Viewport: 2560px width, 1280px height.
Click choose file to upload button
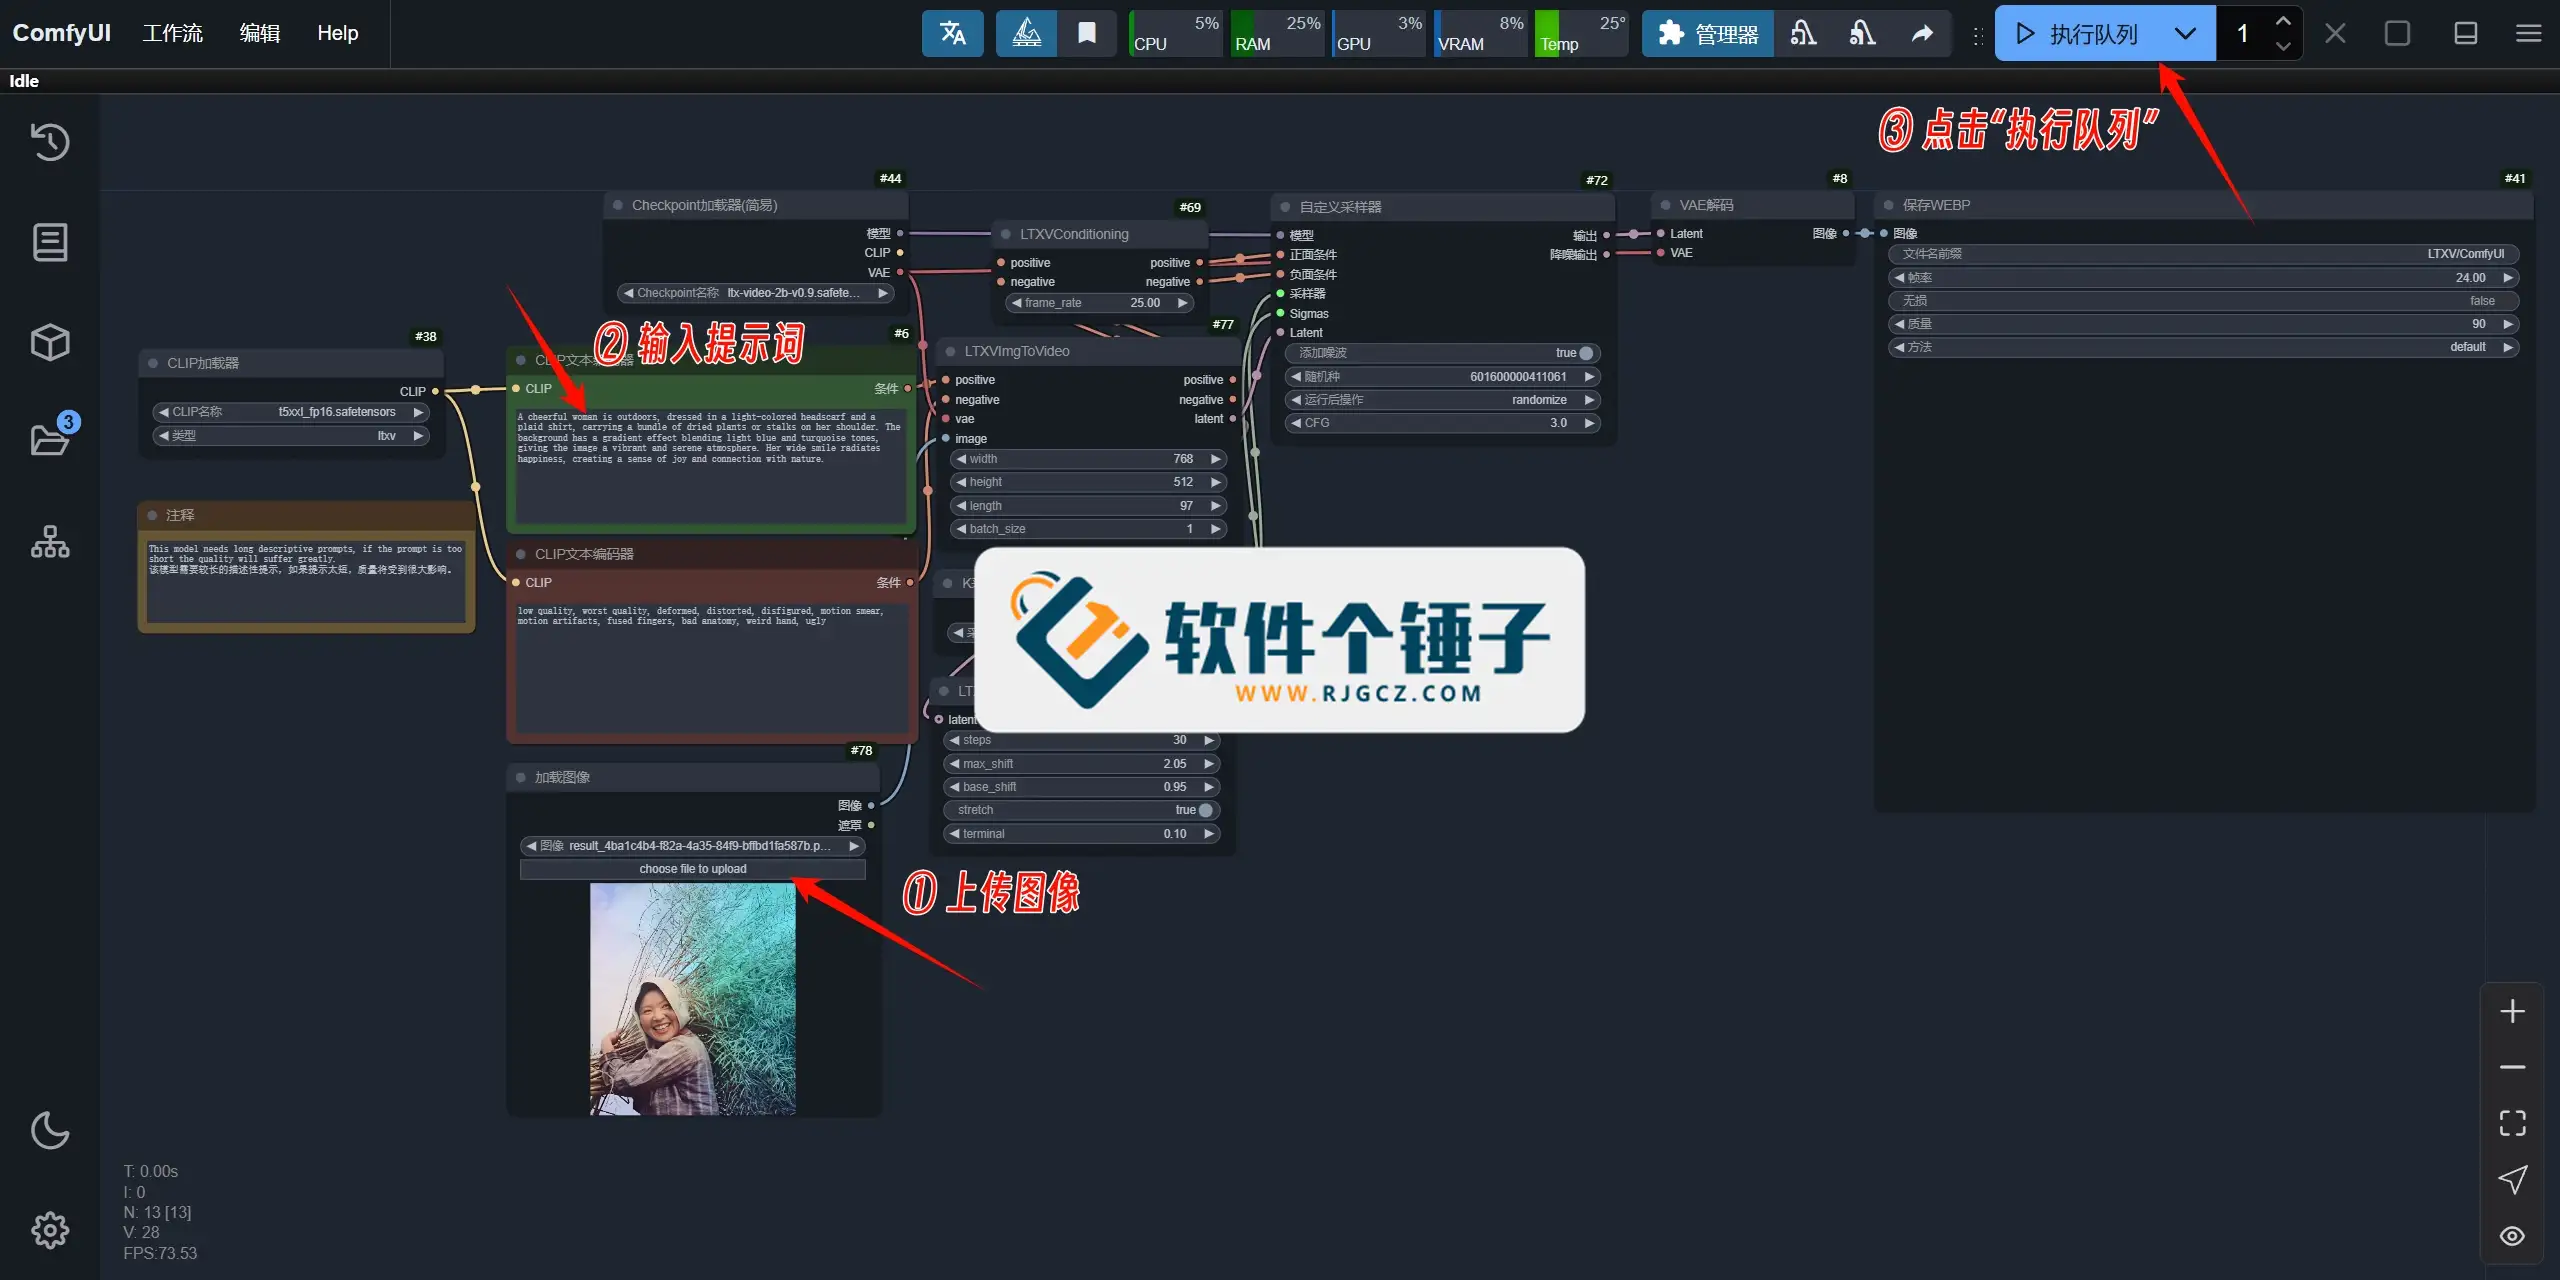coord(692,868)
